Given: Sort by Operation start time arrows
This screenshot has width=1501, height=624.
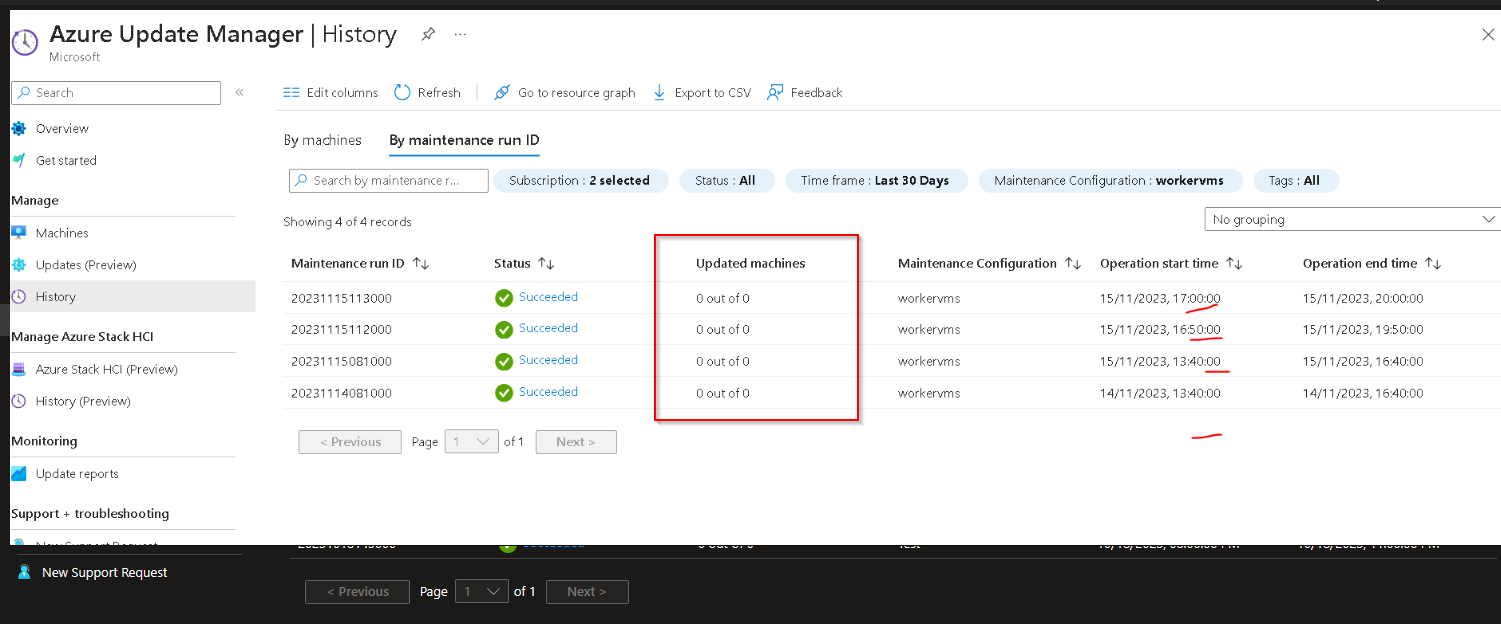Looking at the screenshot, I should [x=1234, y=264].
